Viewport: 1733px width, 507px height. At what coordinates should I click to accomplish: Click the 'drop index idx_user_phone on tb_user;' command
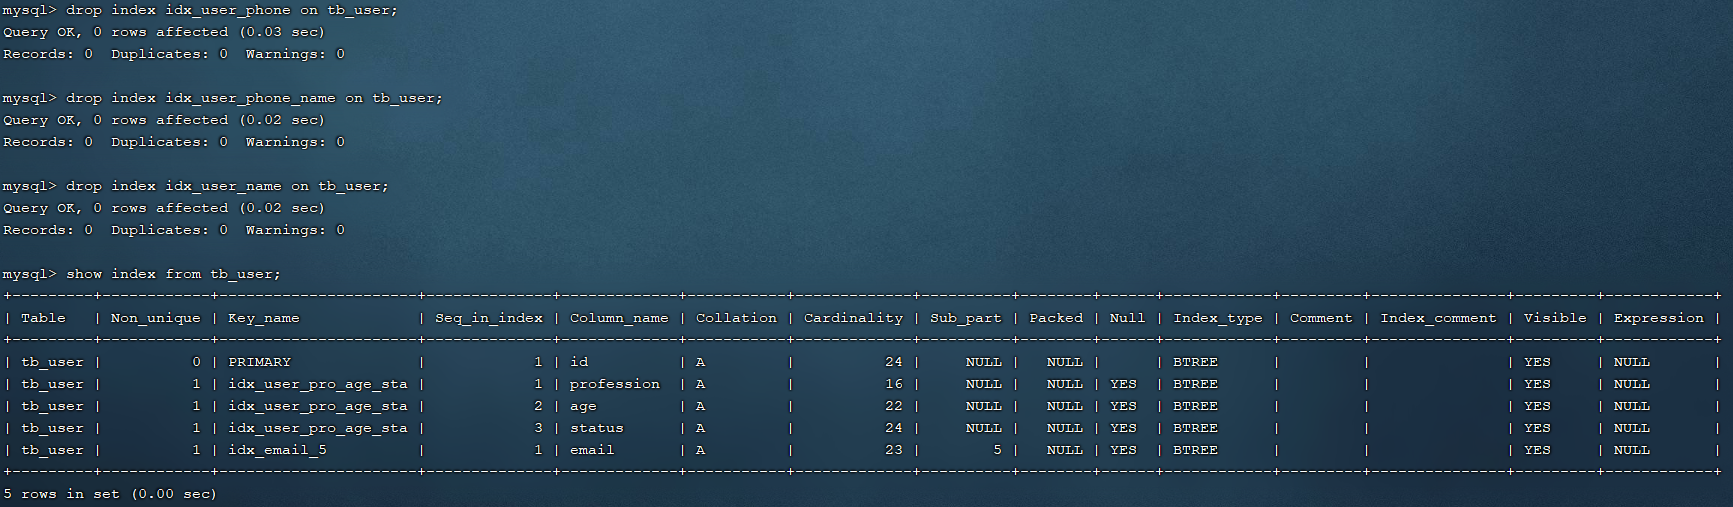(x=232, y=10)
